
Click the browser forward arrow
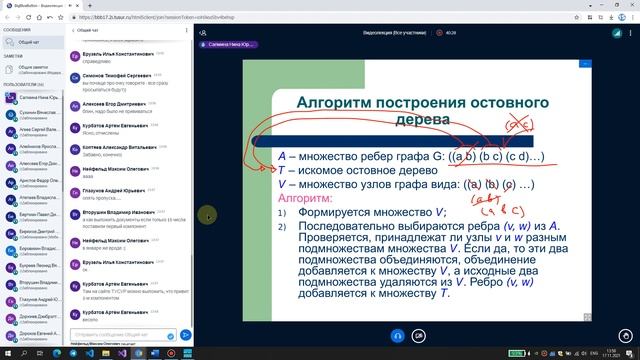[x=18, y=17]
